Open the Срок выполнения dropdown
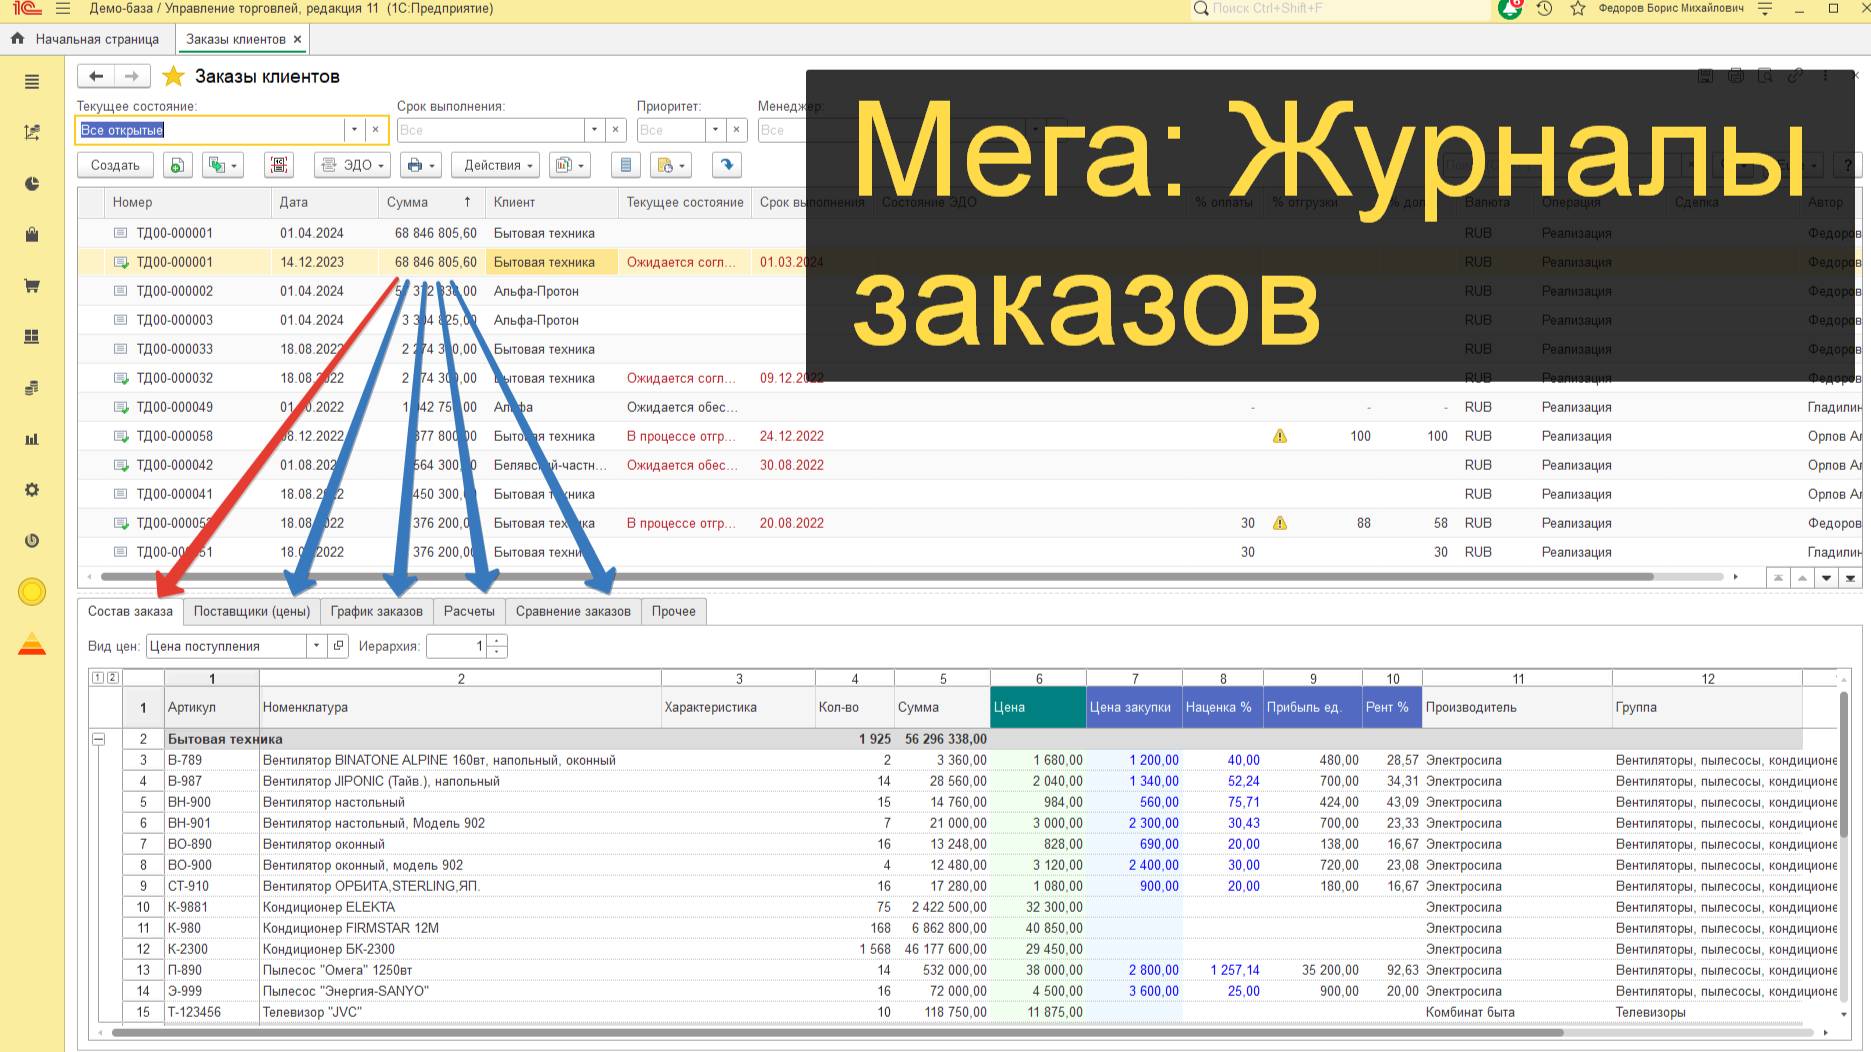 pyautogui.click(x=594, y=130)
